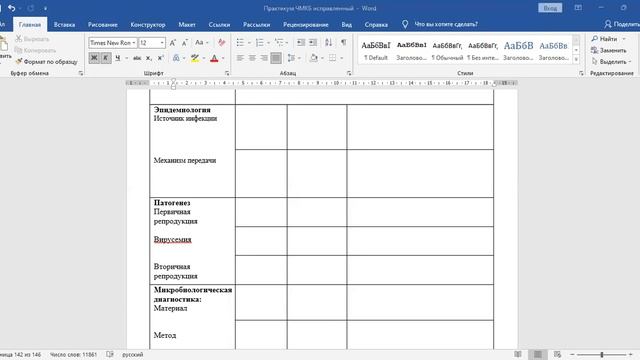Viewport: 640px width, 360px height.
Task: Clear all formatting eraser icon
Action: (x=222, y=42)
